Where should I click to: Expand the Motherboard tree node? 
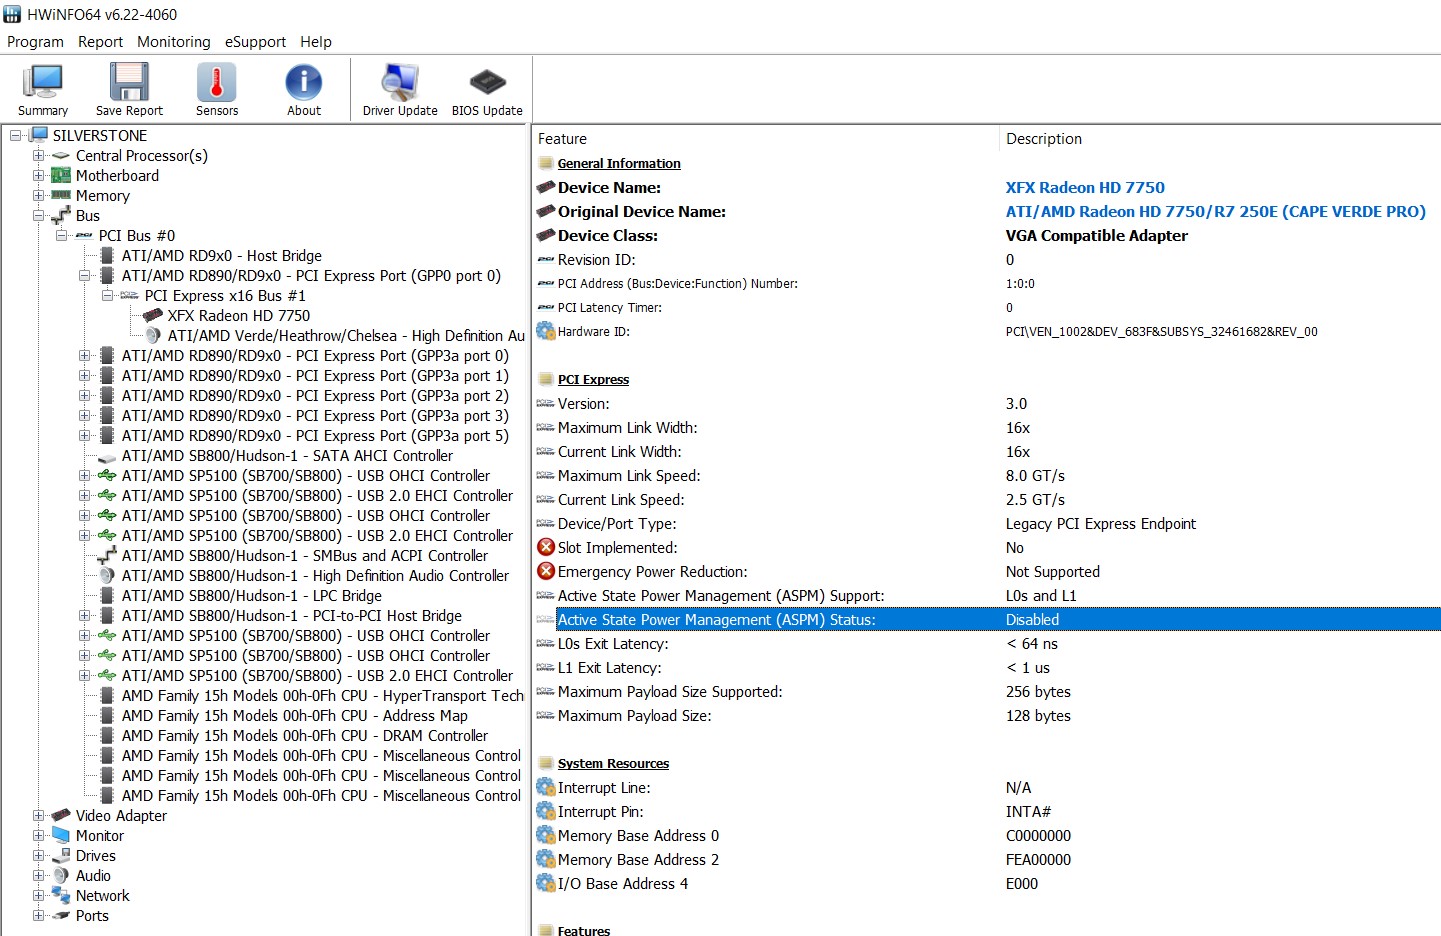(x=38, y=175)
